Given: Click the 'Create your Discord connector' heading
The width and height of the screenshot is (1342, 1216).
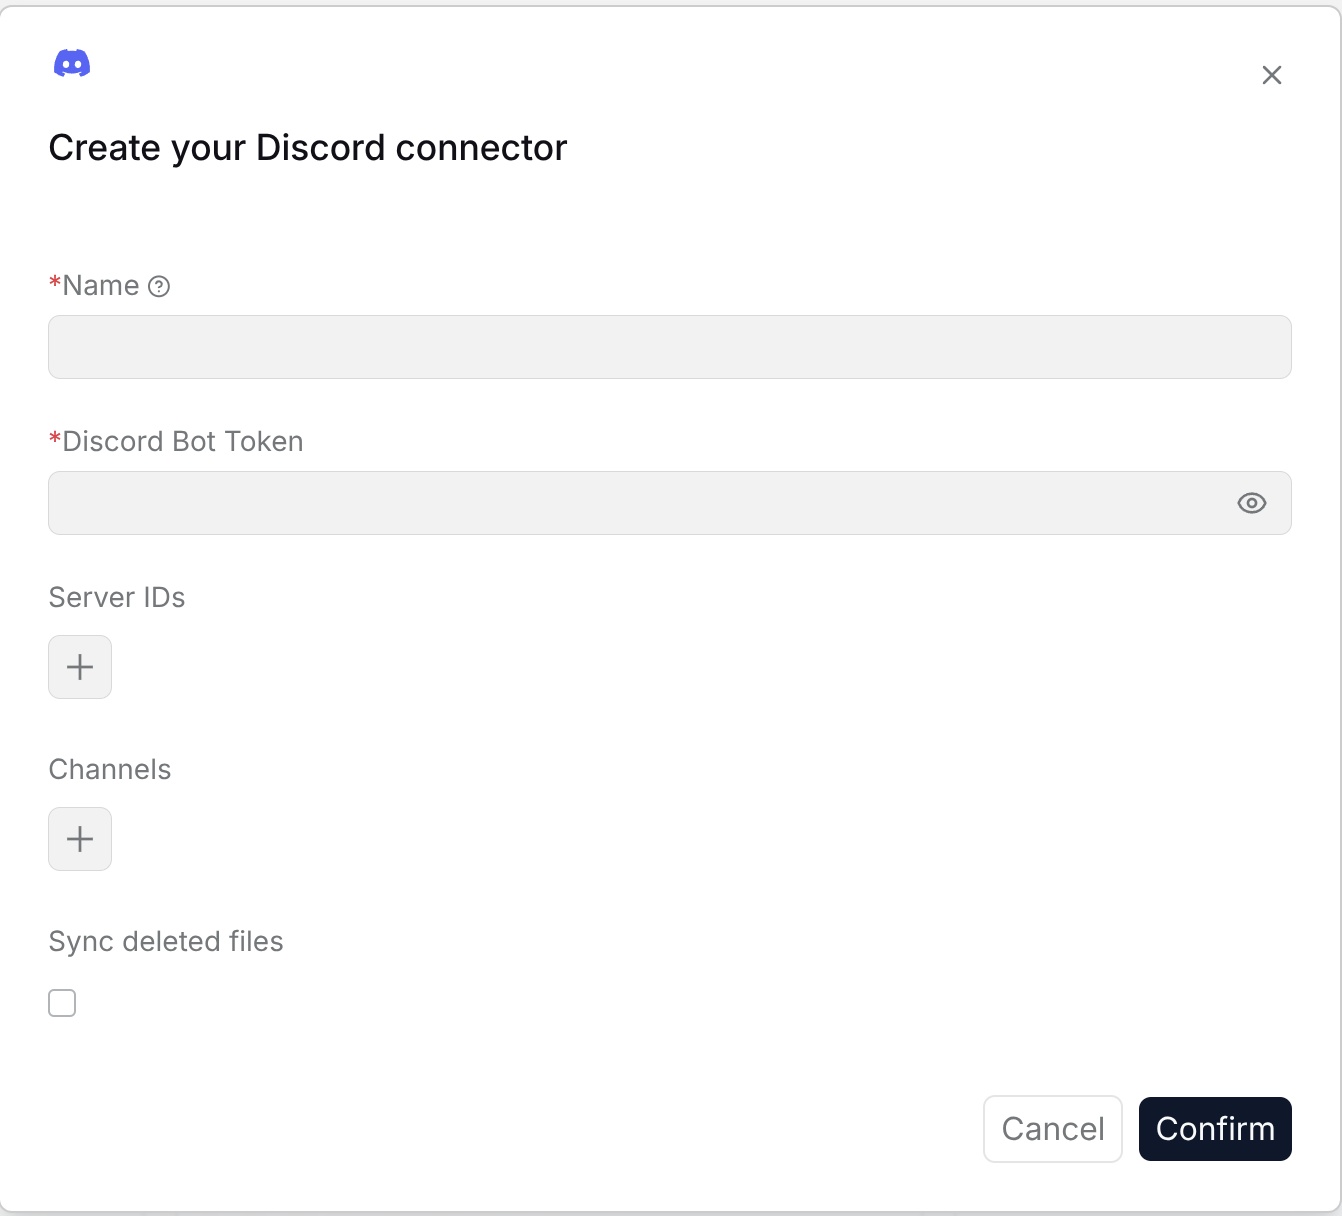Looking at the screenshot, I should pyautogui.click(x=308, y=148).
